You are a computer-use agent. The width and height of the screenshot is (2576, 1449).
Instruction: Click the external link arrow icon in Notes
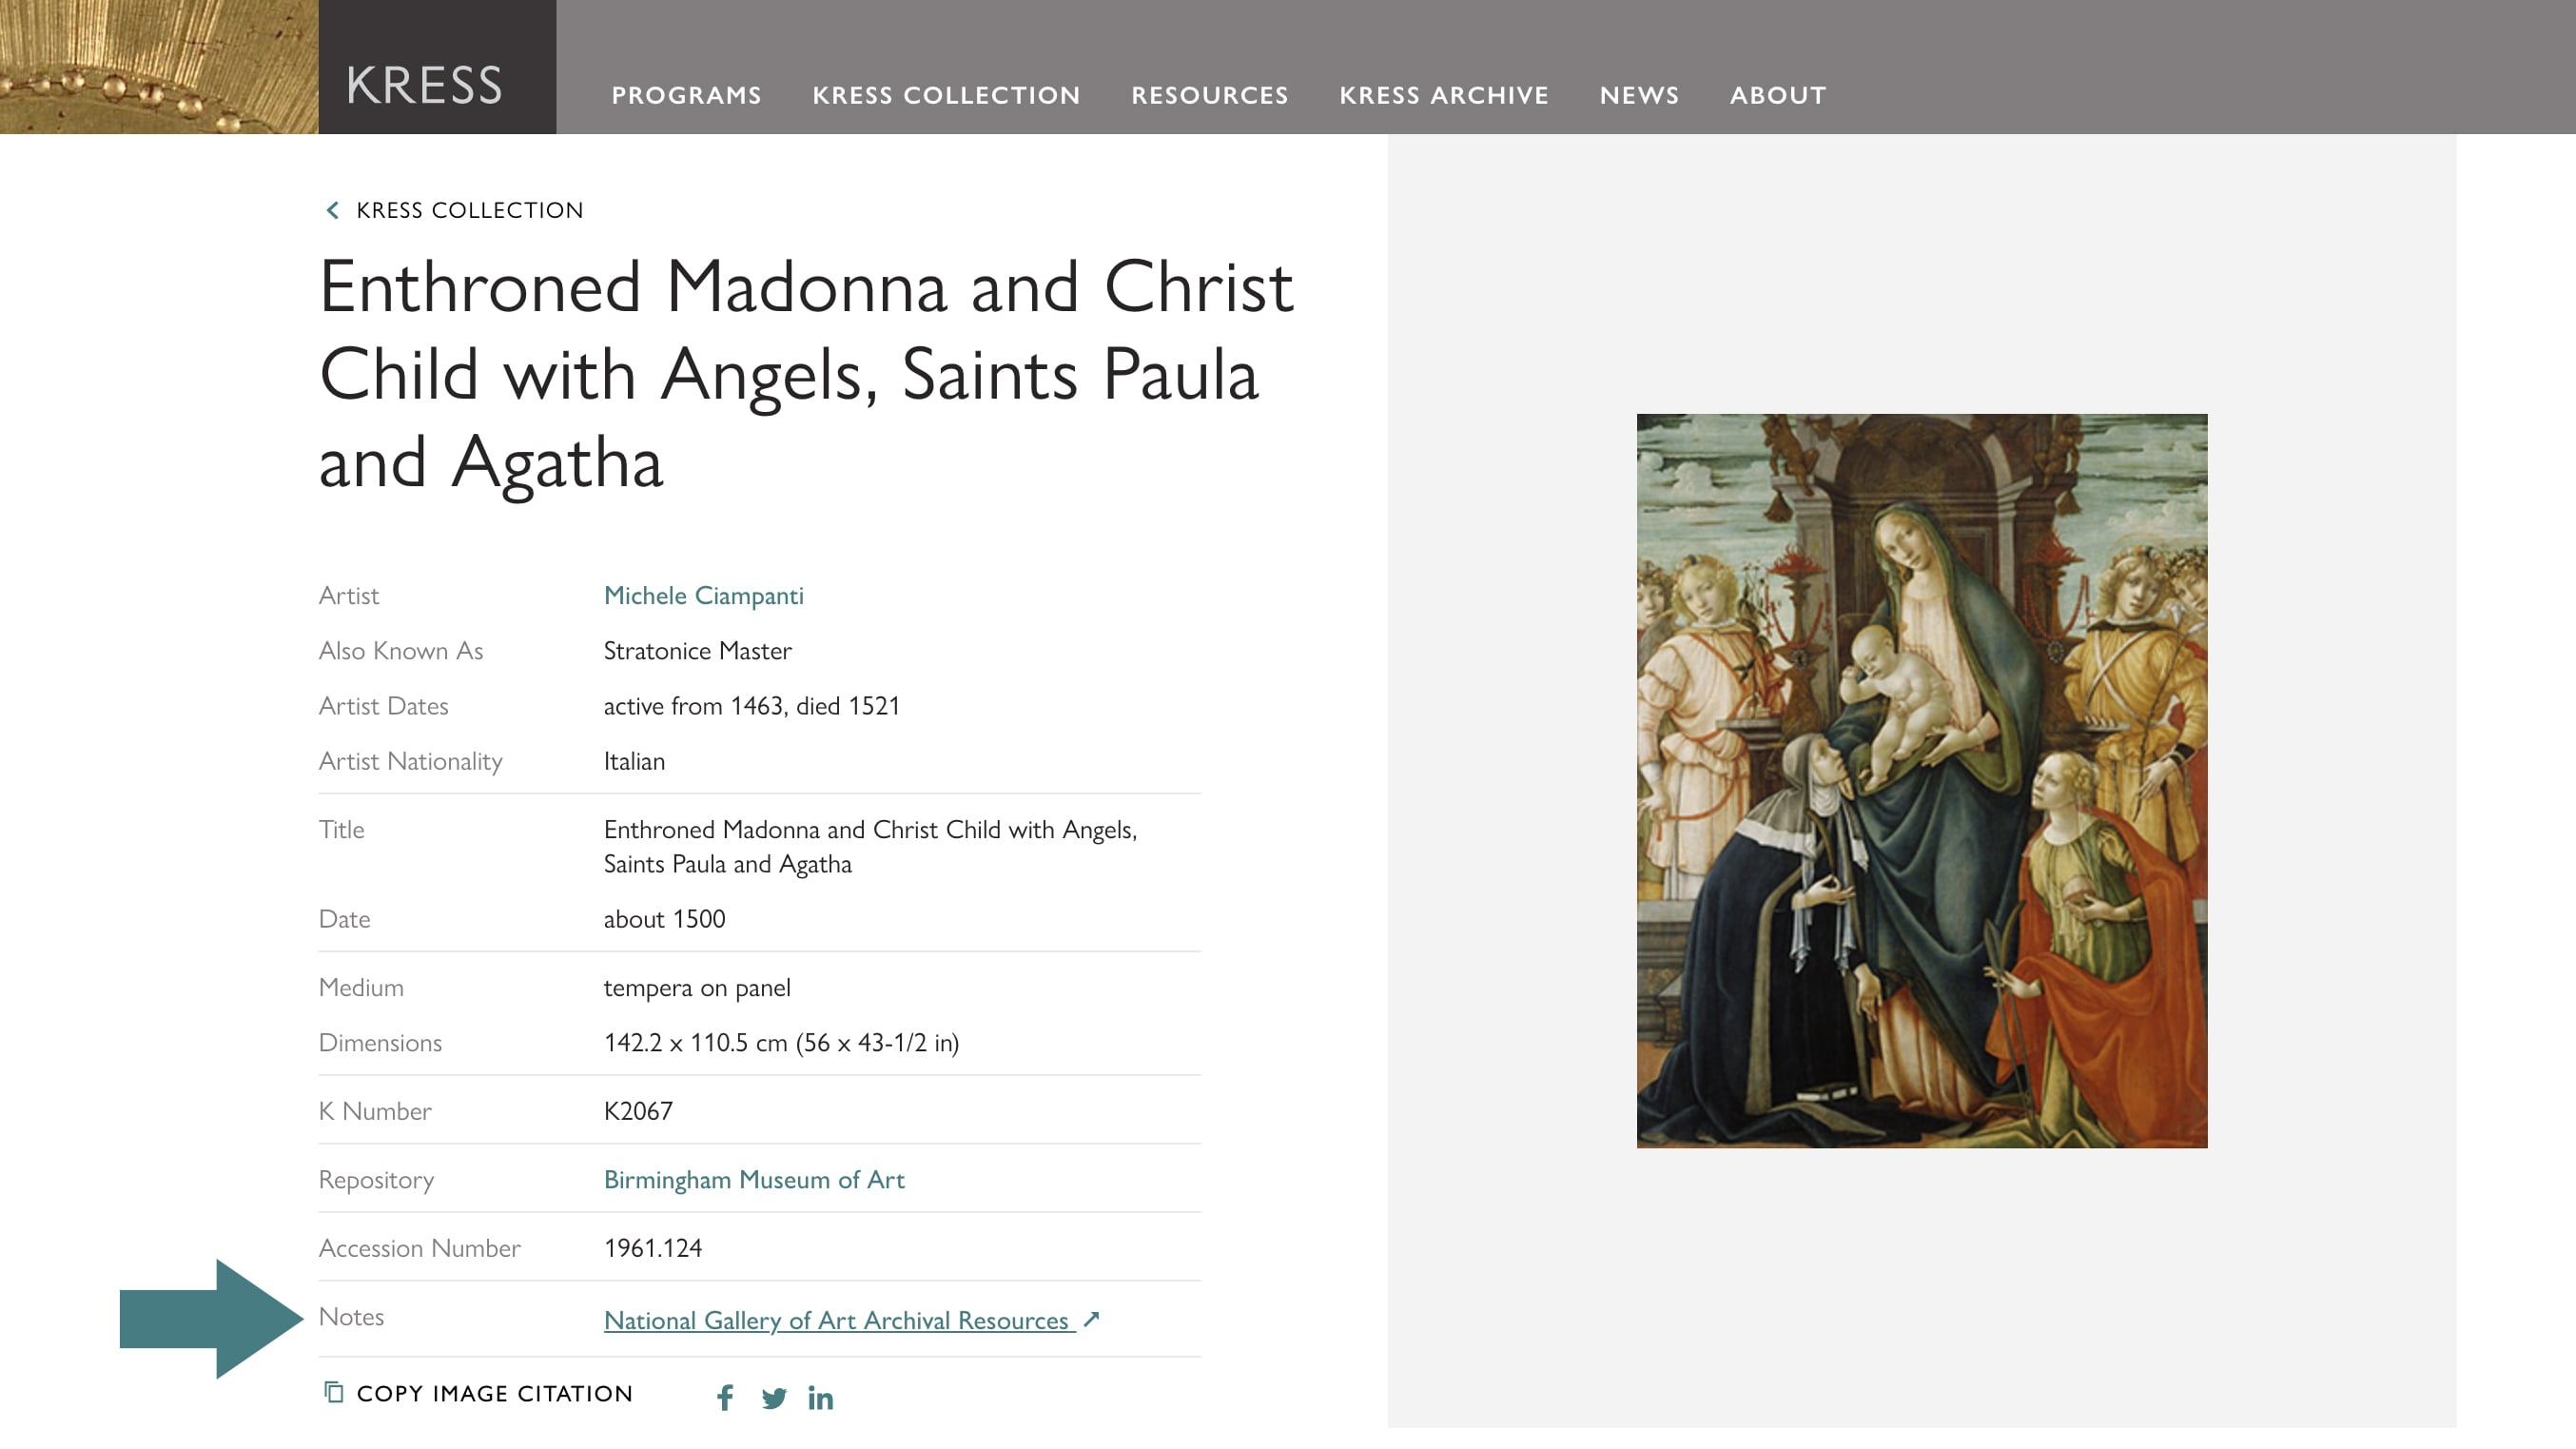(x=1092, y=1319)
